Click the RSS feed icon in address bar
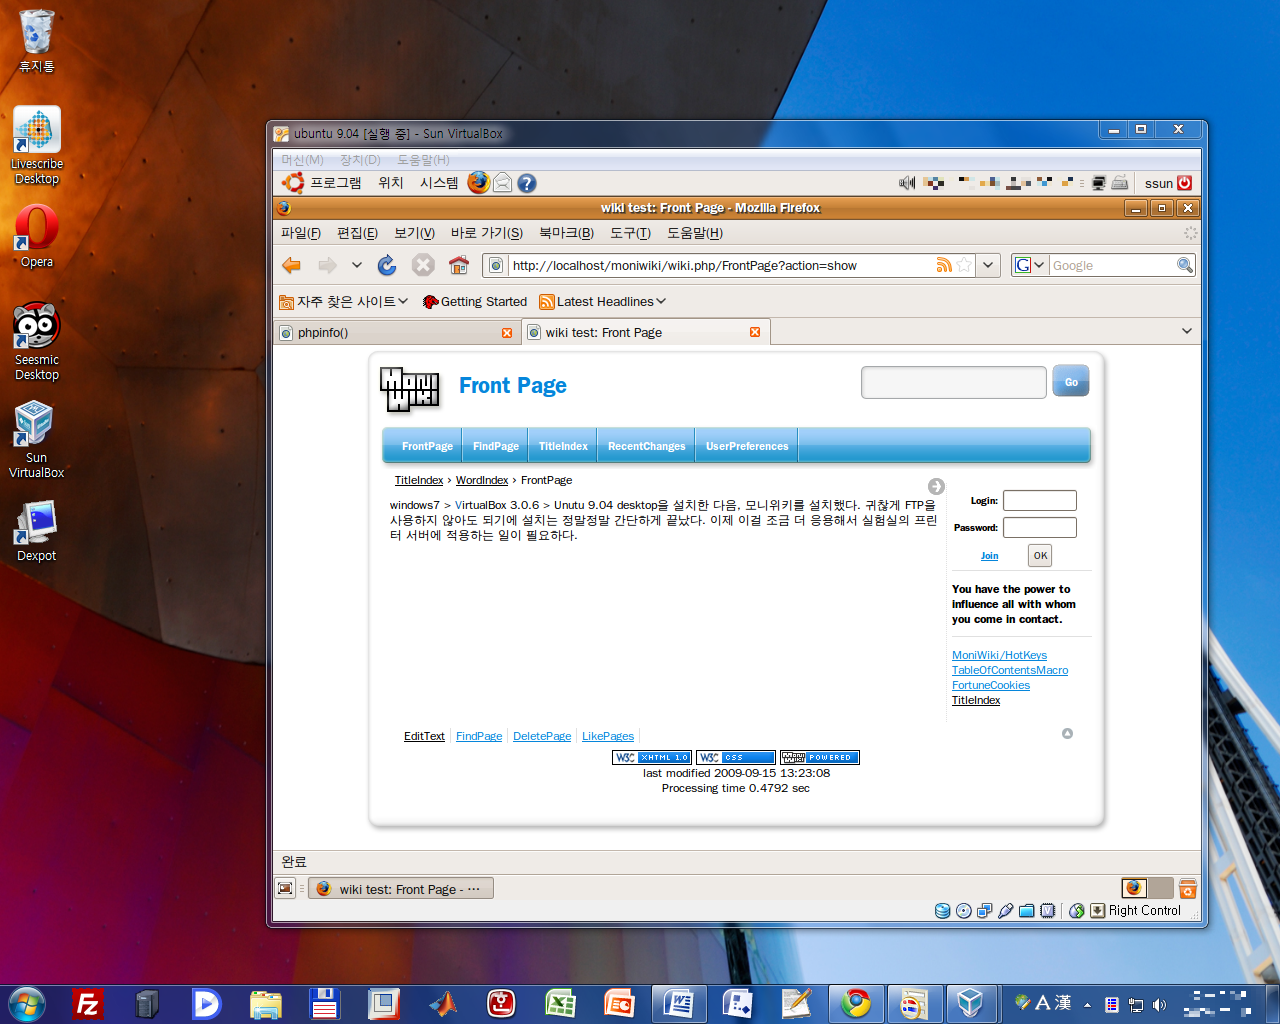 (x=944, y=265)
